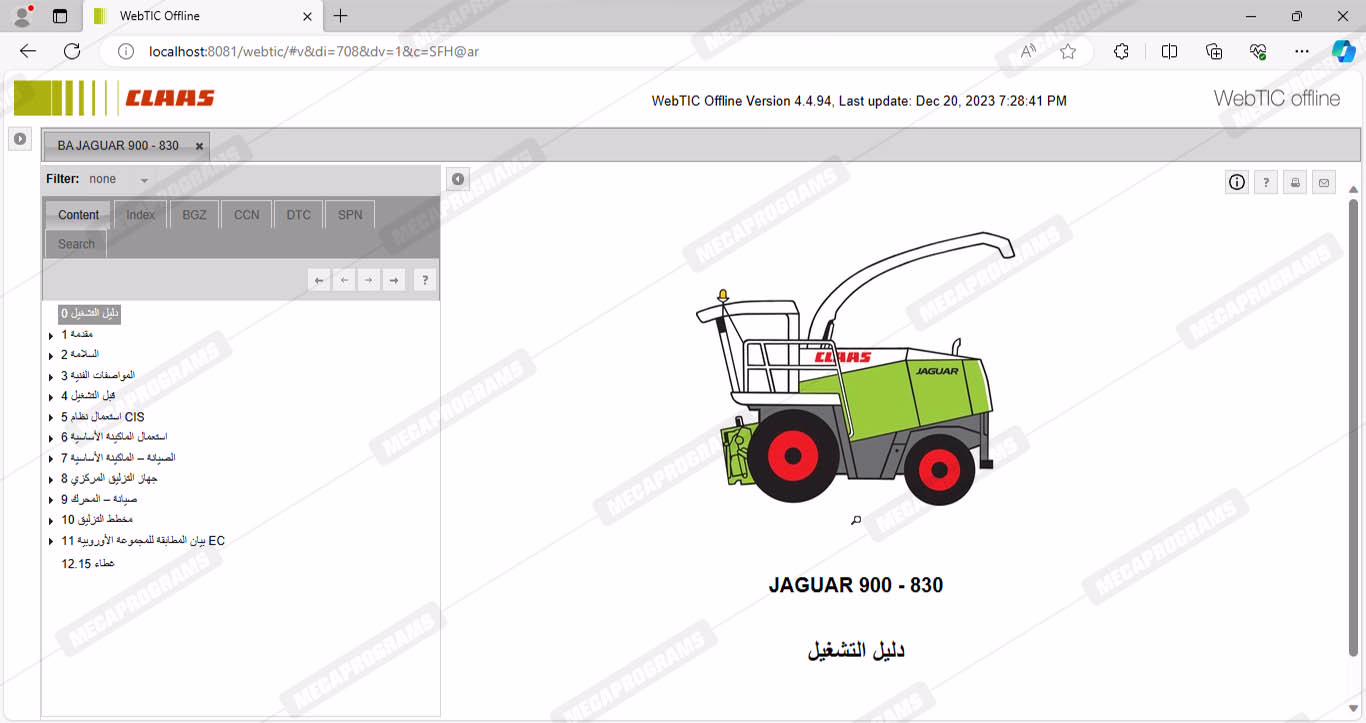Expand chapter 3 المواصفات الفنية
This screenshot has height=723, width=1366.
click(51, 376)
